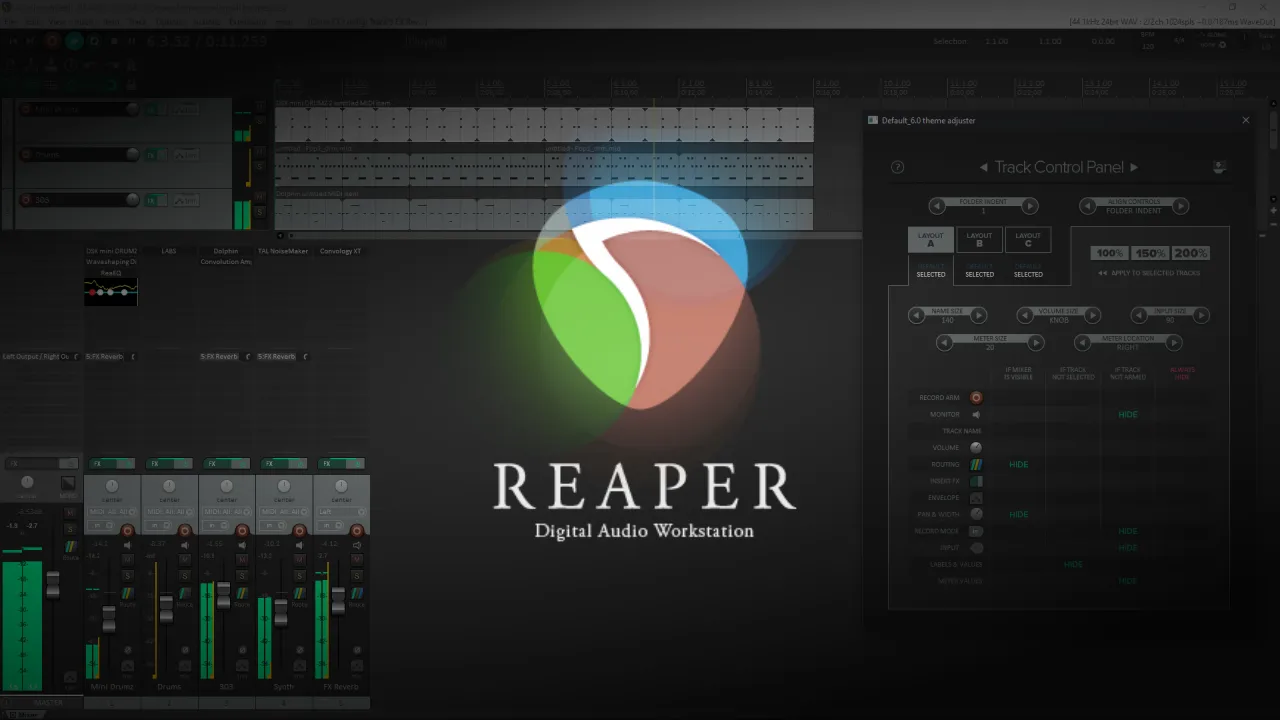Click the HIDE link in the Routing row

pos(1019,464)
